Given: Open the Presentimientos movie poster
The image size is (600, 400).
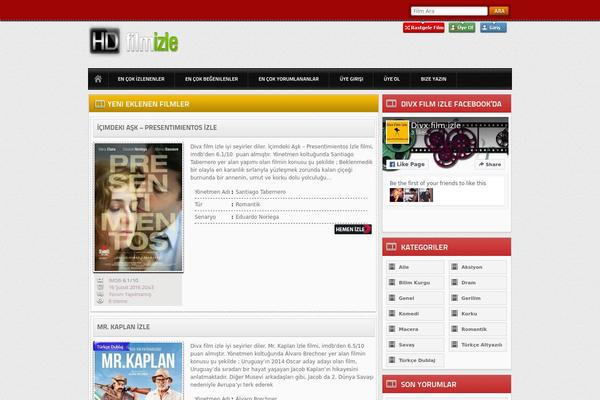Looking at the screenshot, I should click(x=139, y=207).
